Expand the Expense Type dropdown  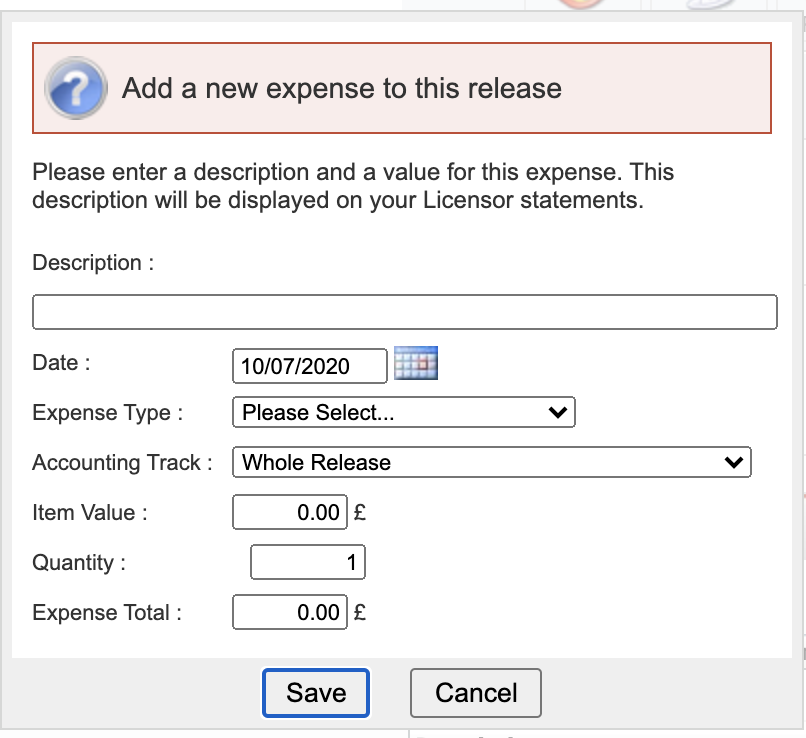pyautogui.click(x=403, y=413)
